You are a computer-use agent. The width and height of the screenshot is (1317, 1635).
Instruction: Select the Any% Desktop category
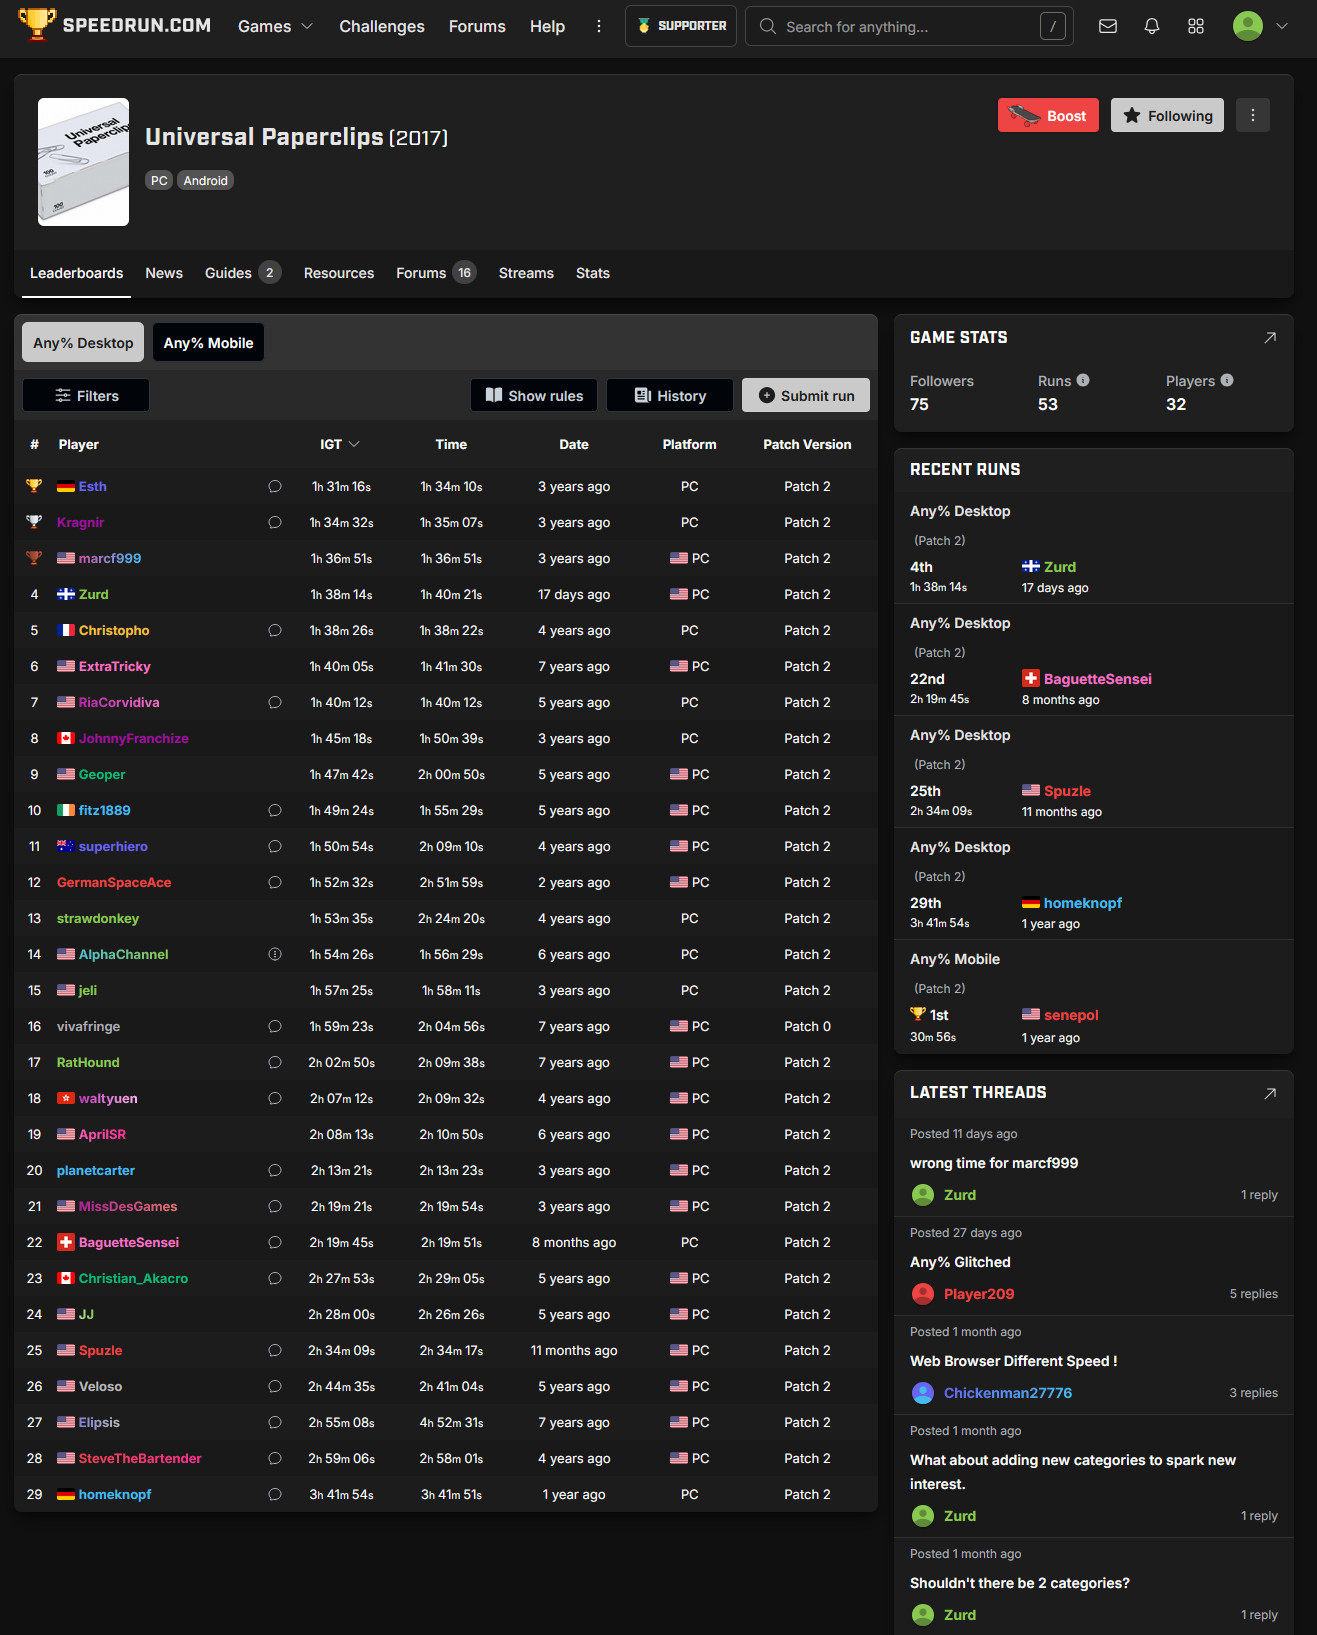pyautogui.click(x=83, y=343)
